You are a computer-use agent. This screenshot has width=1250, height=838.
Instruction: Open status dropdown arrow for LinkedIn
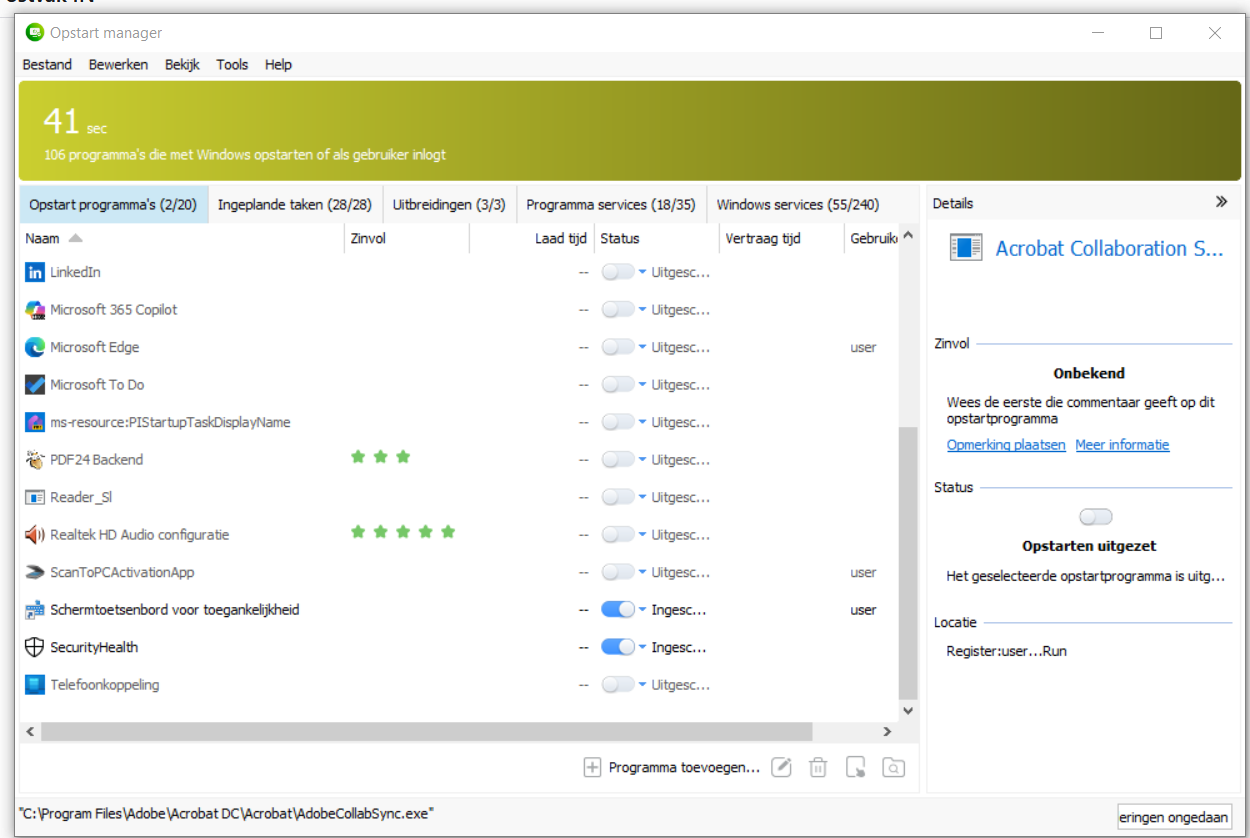pos(642,272)
